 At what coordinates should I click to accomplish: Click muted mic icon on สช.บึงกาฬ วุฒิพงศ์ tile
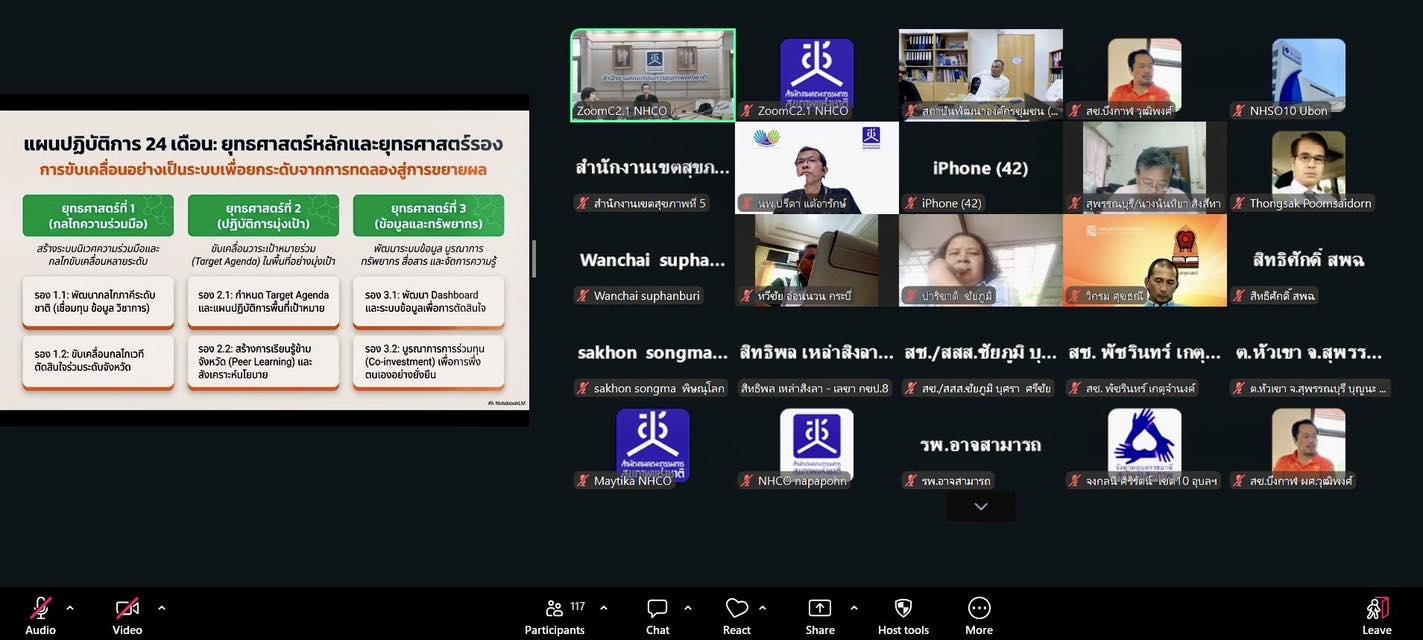pyautogui.click(x=1075, y=111)
